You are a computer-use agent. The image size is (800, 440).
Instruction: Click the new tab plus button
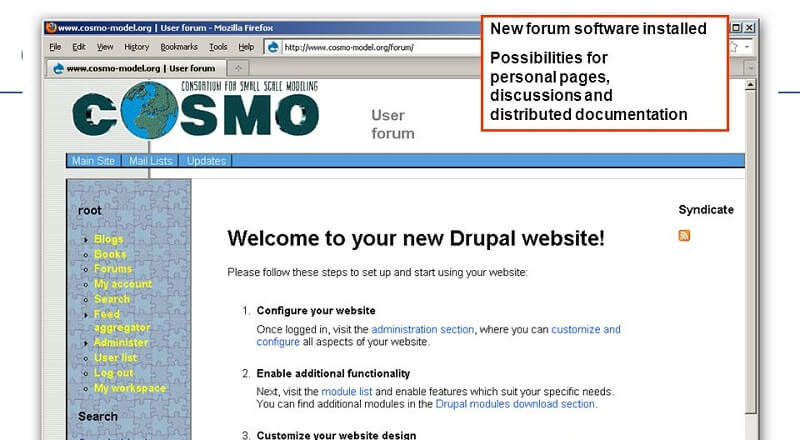coord(238,67)
